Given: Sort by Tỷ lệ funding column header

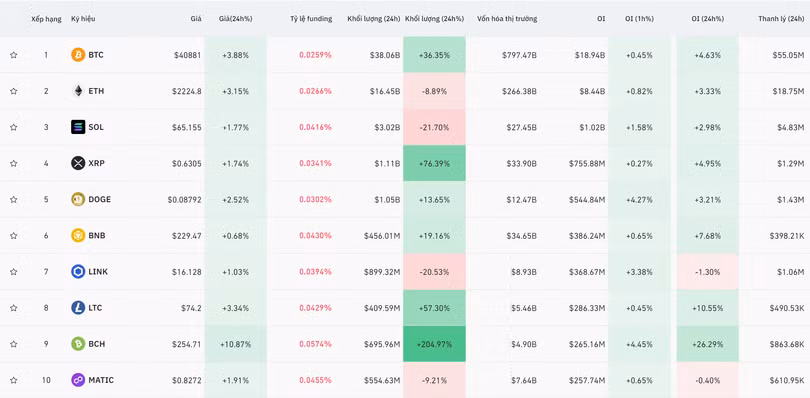Looking at the screenshot, I should tap(311, 19).
